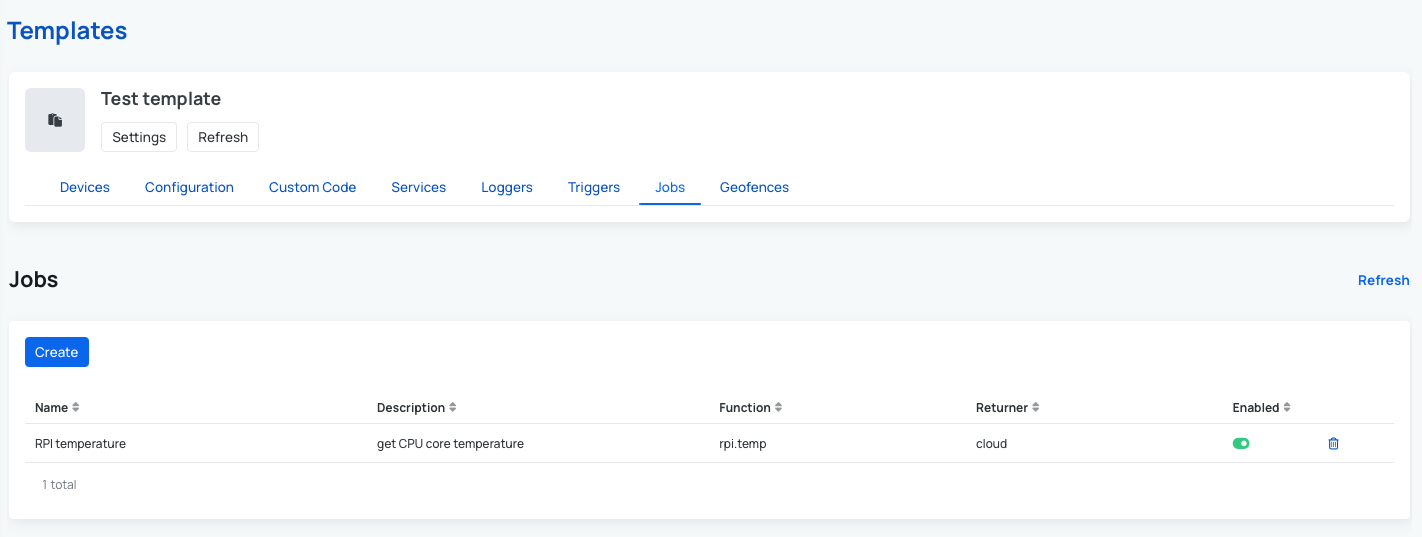Open the Geofences tab
1422x537 pixels.
pyautogui.click(x=754, y=187)
